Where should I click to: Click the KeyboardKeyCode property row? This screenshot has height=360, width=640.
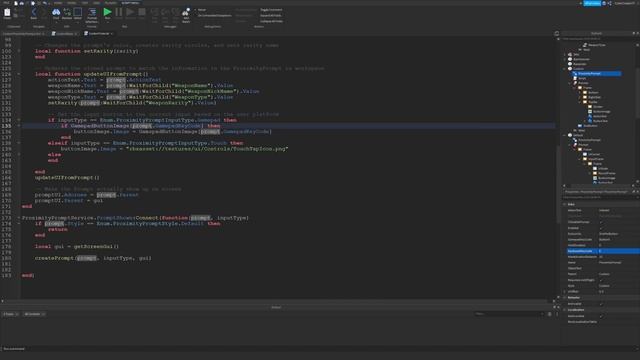(x=603, y=251)
